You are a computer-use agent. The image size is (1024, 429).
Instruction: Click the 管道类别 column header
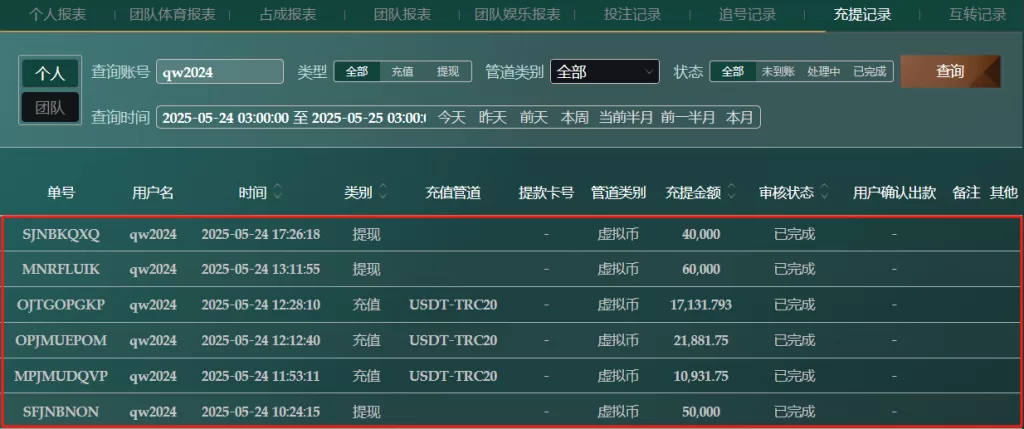pos(618,193)
